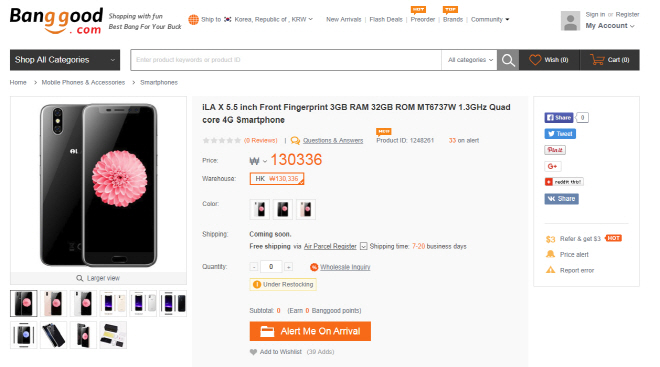Share via VK button

click(562, 199)
